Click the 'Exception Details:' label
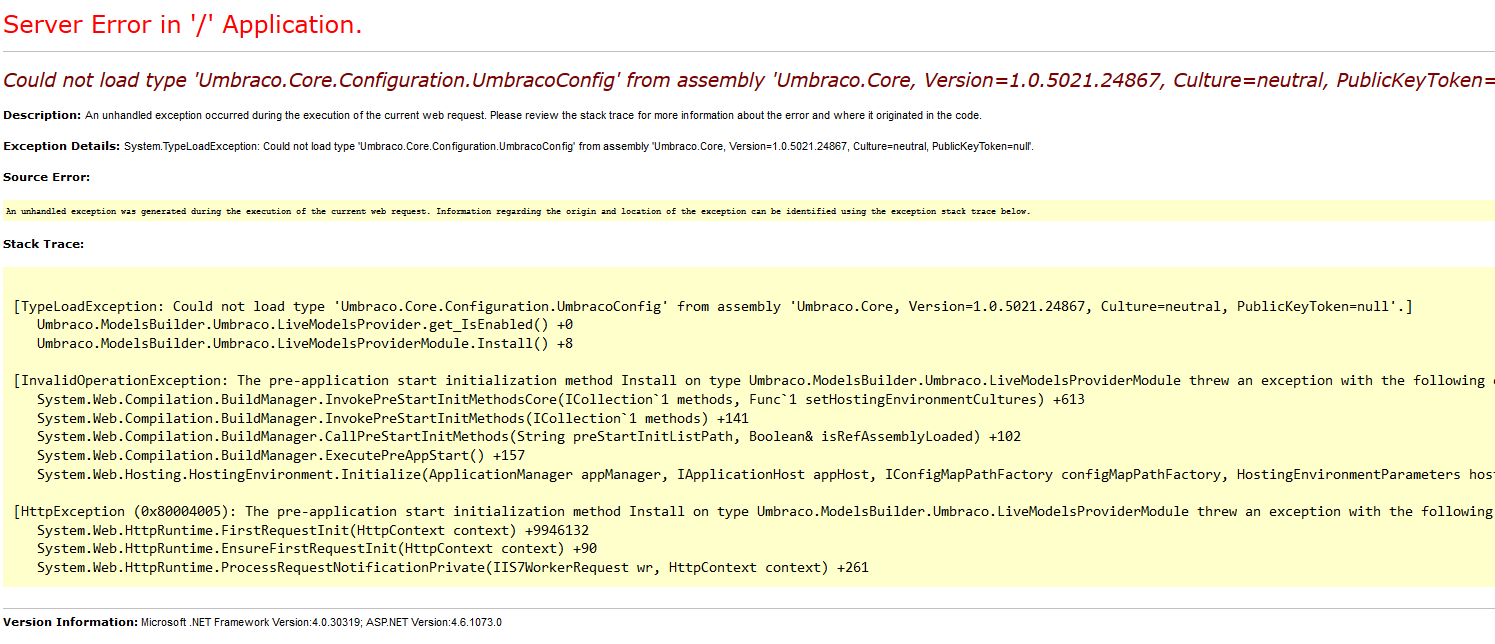The image size is (1495, 644). (61, 146)
